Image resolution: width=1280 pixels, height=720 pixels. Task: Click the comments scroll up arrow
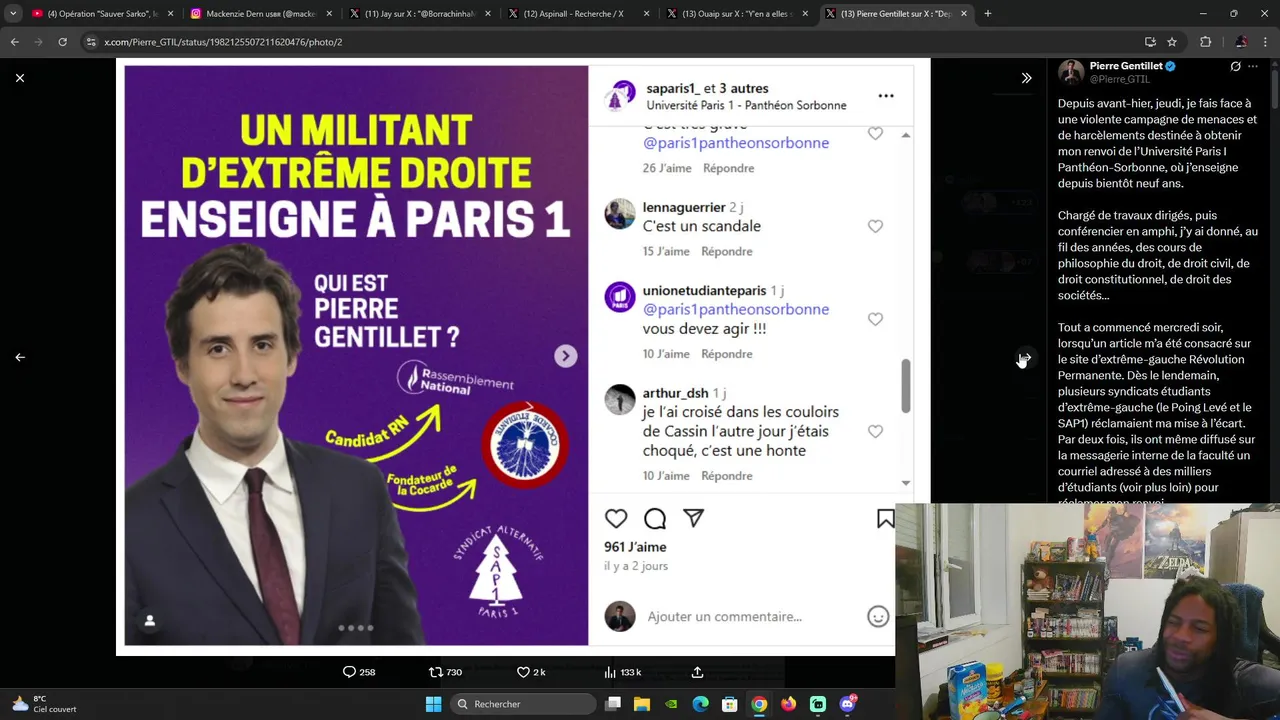[x=906, y=135]
